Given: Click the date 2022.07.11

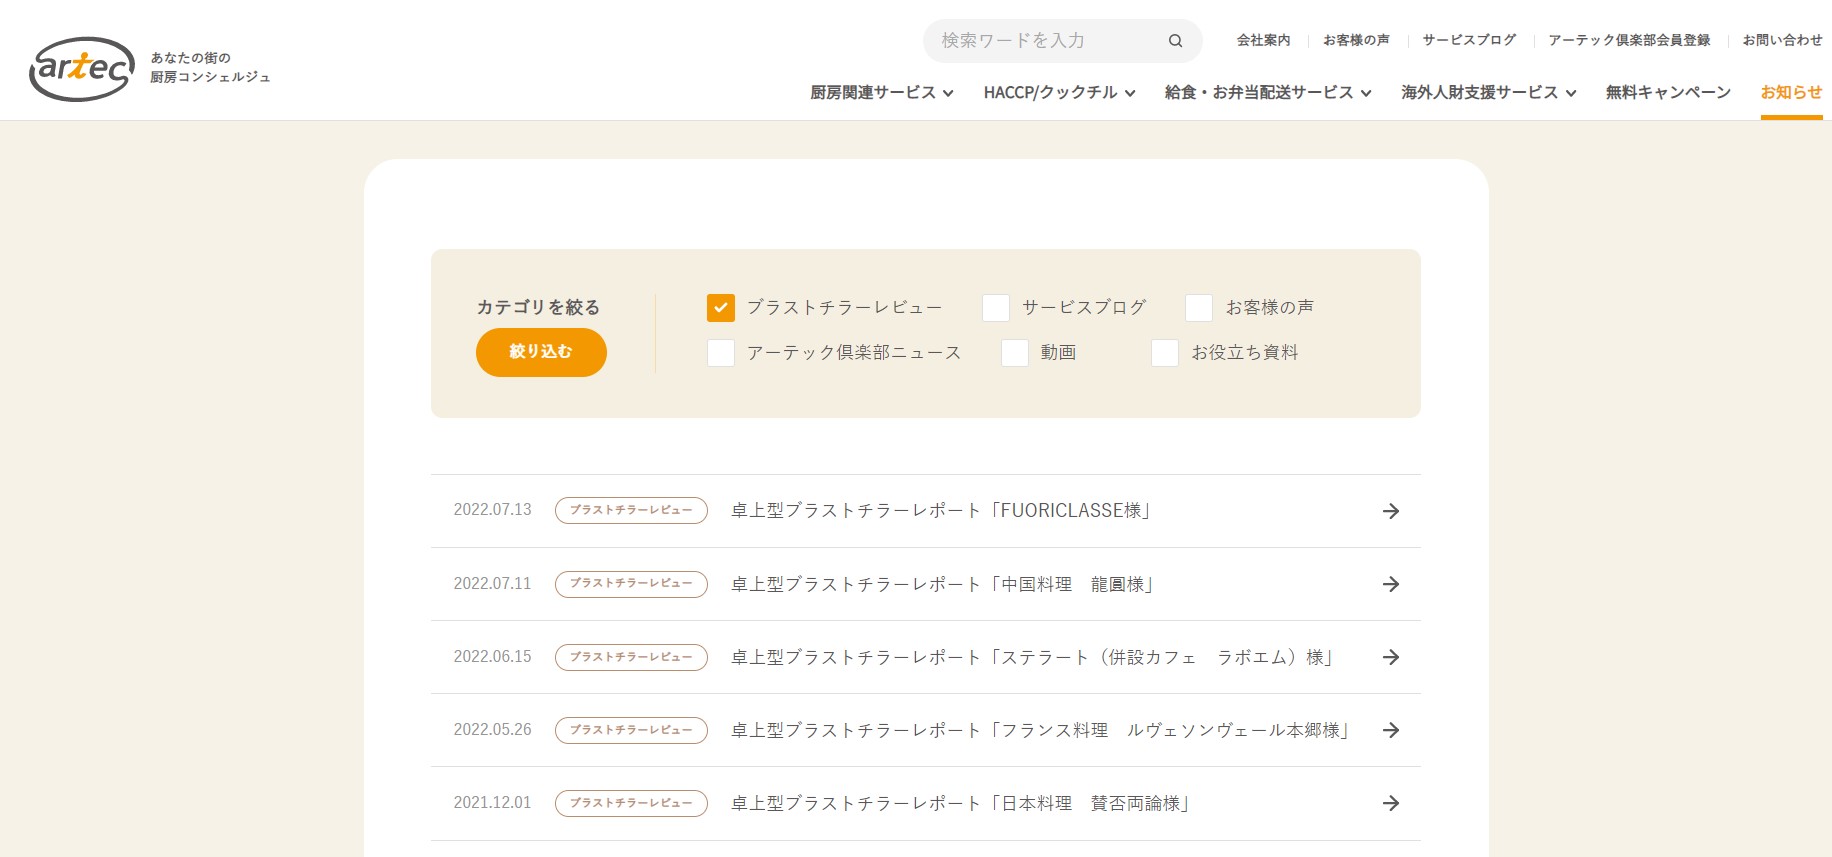Looking at the screenshot, I should point(492,583).
